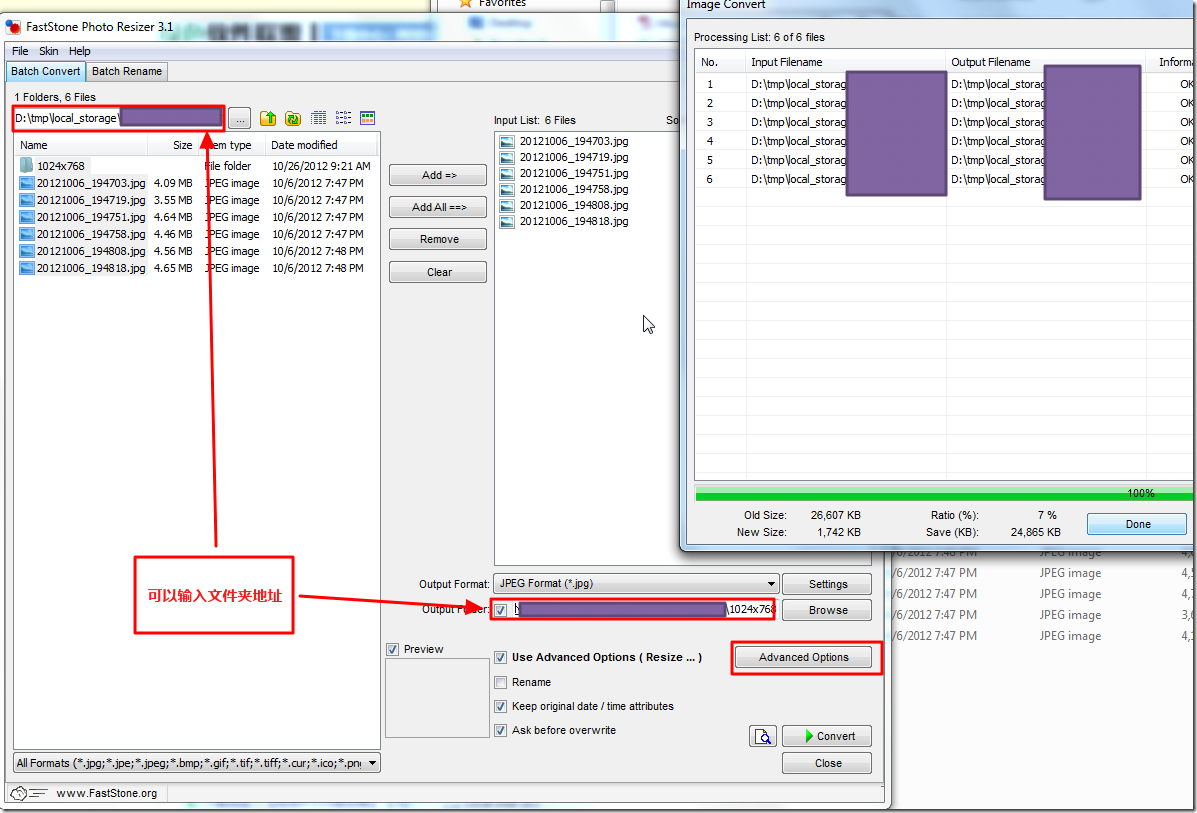Image resolution: width=1197 pixels, height=813 pixels.
Task: Toggle the Output Folder checkbox
Action: tap(501, 610)
